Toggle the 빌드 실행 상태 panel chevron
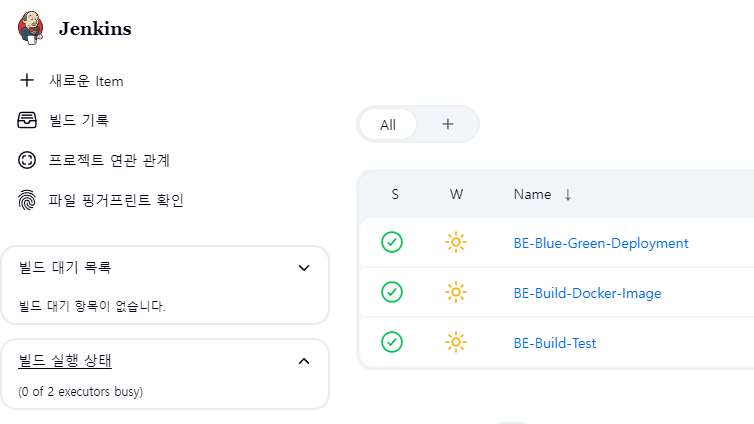754x424 pixels. (304, 361)
